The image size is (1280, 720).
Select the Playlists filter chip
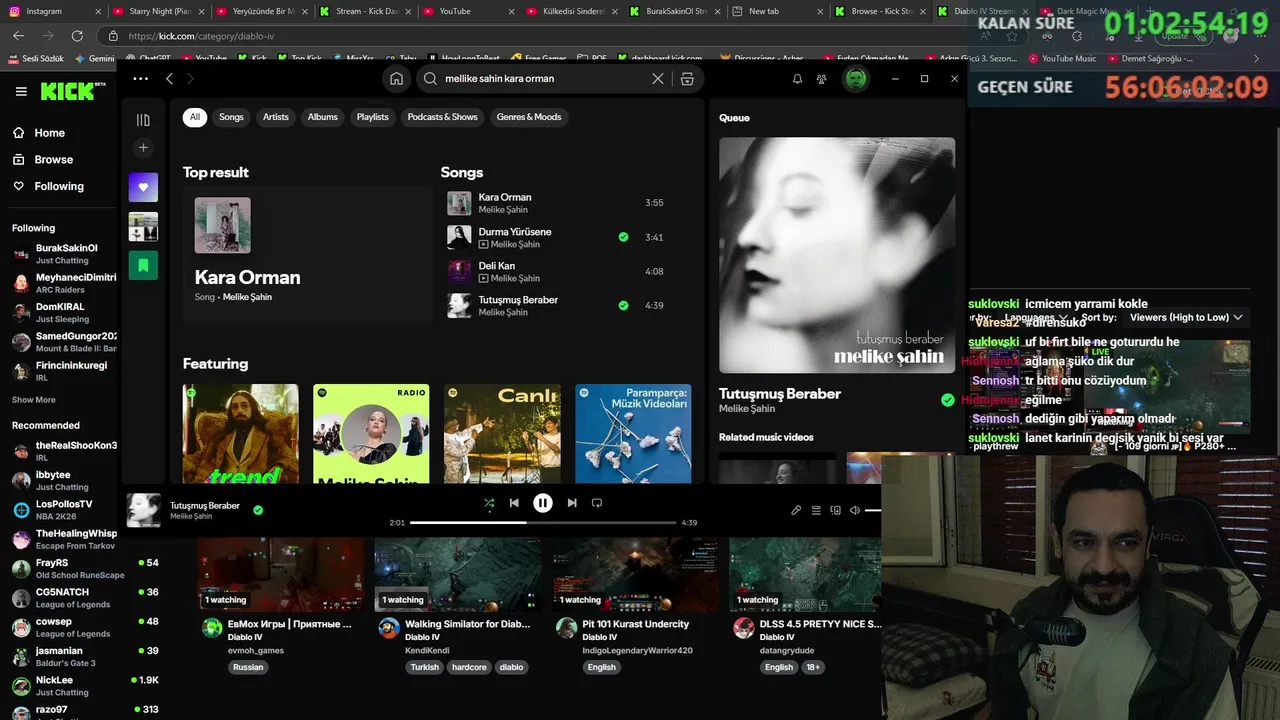point(373,117)
